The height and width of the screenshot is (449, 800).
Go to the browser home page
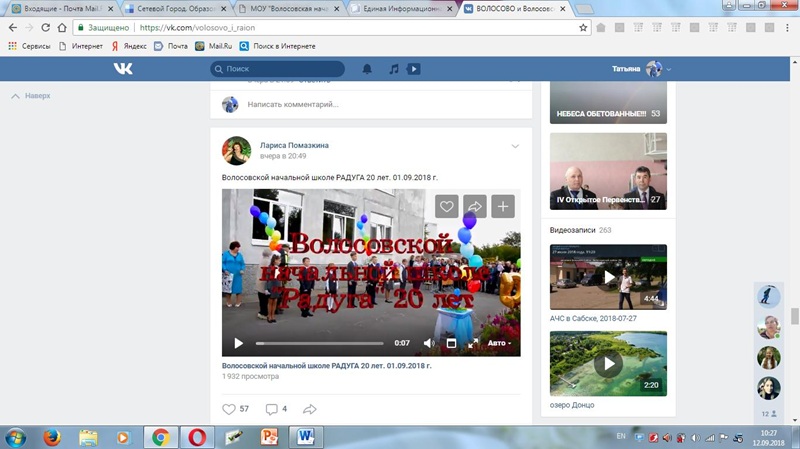62,28
